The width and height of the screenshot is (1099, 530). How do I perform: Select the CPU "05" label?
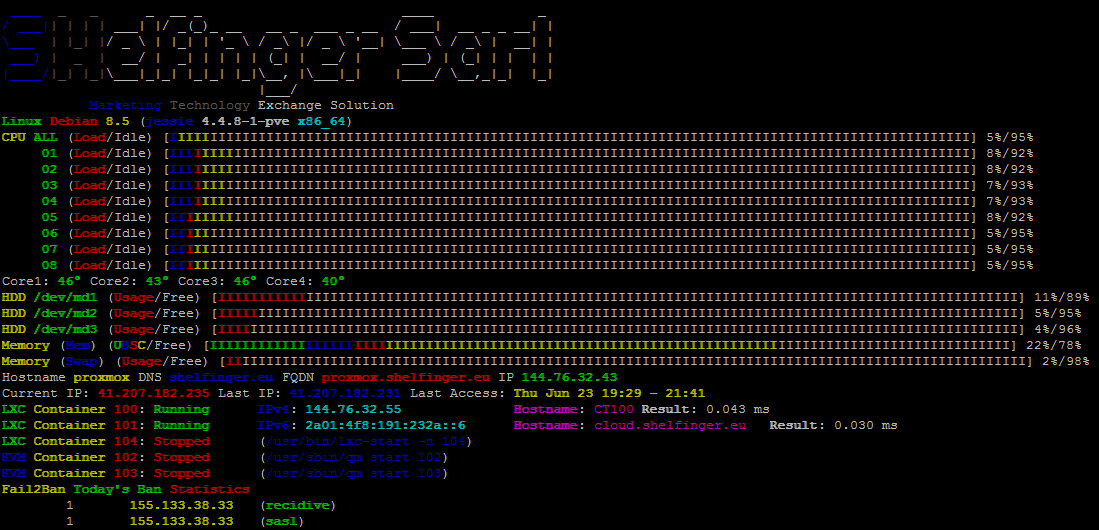[x=50, y=218]
